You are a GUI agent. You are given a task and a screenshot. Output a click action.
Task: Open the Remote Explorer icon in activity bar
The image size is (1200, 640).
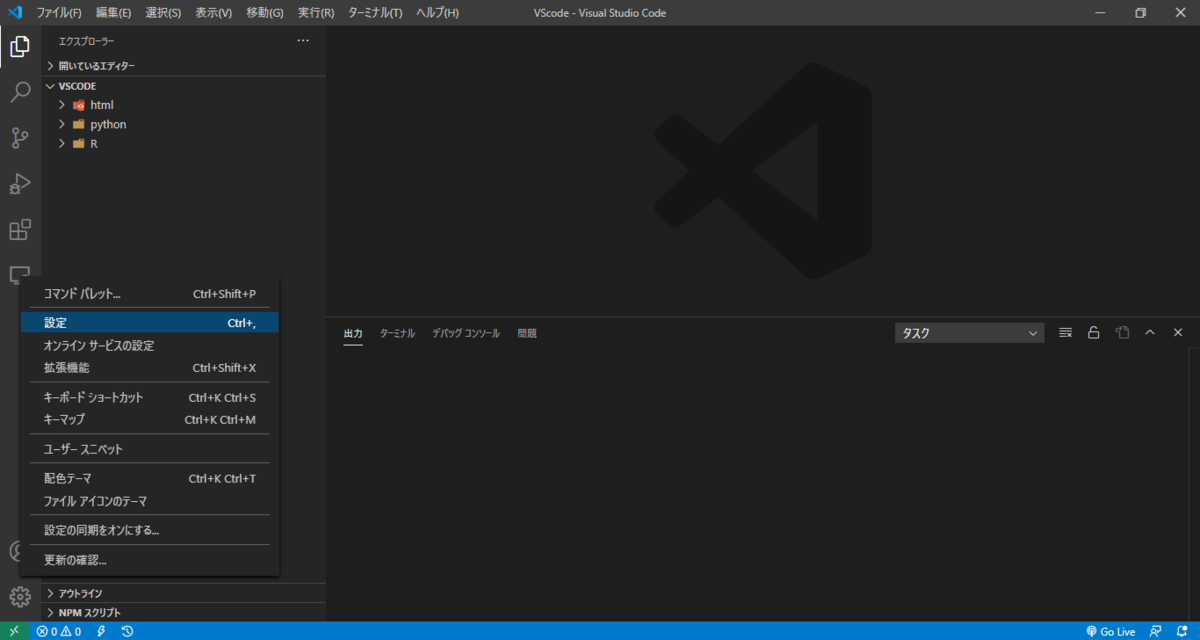pyautogui.click(x=20, y=274)
